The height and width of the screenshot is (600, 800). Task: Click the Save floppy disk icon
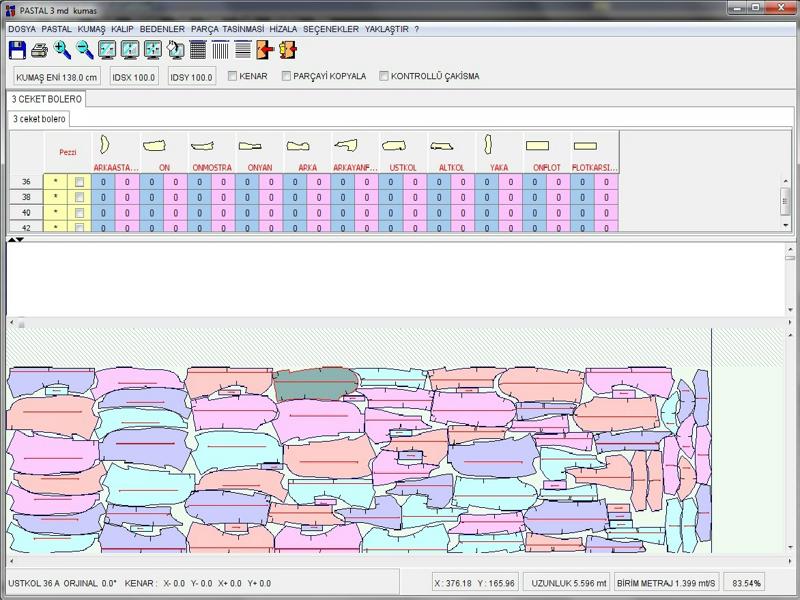[x=17, y=50]
